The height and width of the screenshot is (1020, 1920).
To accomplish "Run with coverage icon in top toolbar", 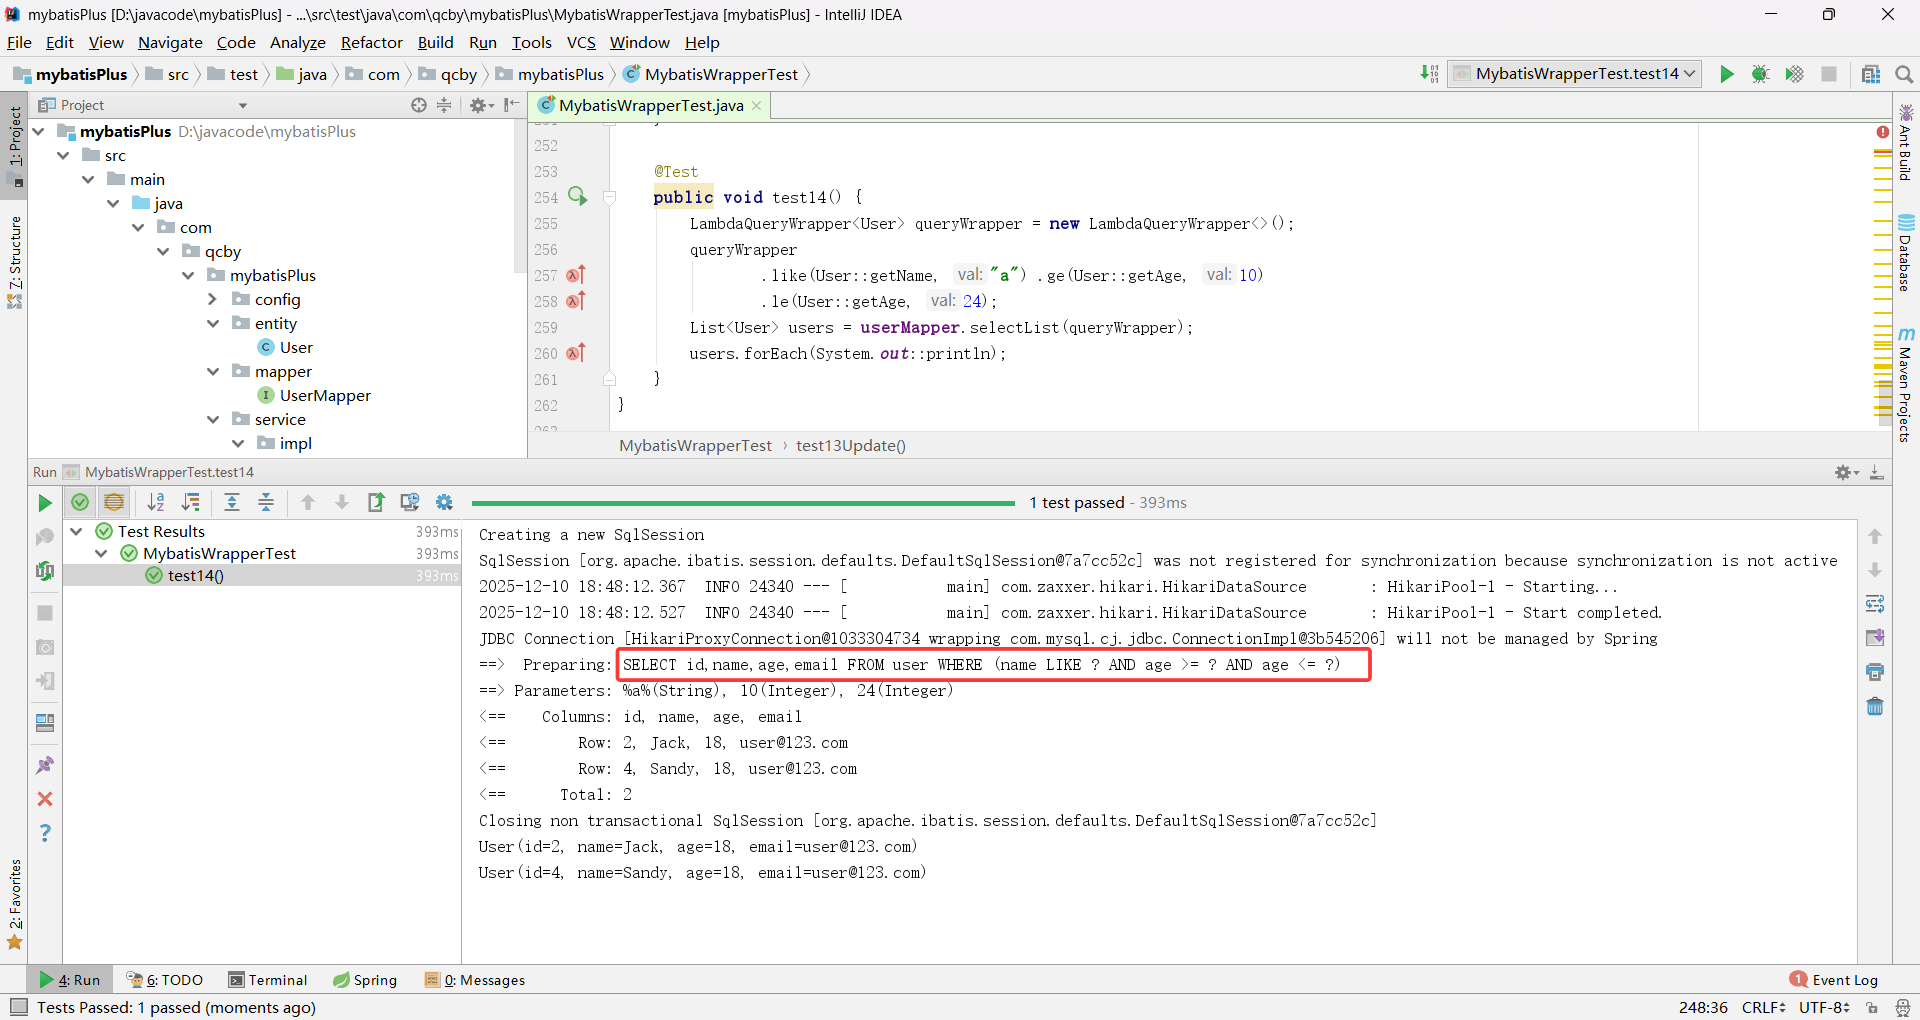I will point(1794,74).
